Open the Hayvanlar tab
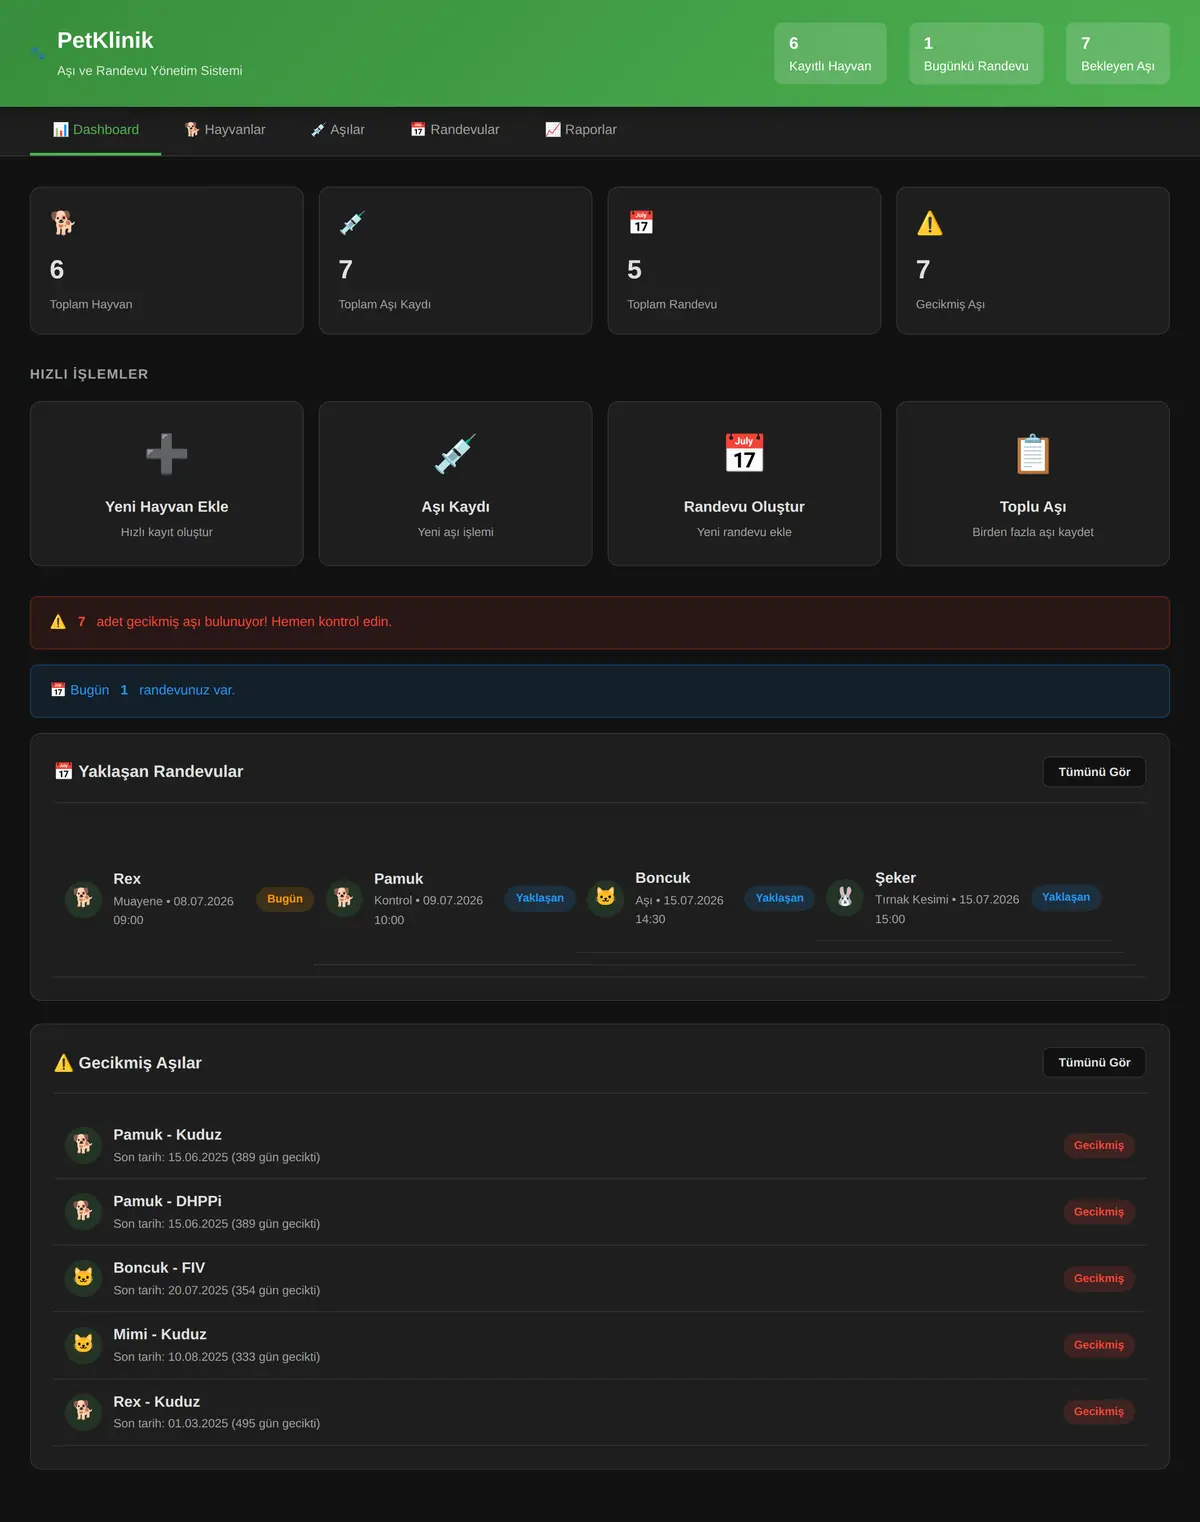1200x1522 pixels. pos(225,130)
